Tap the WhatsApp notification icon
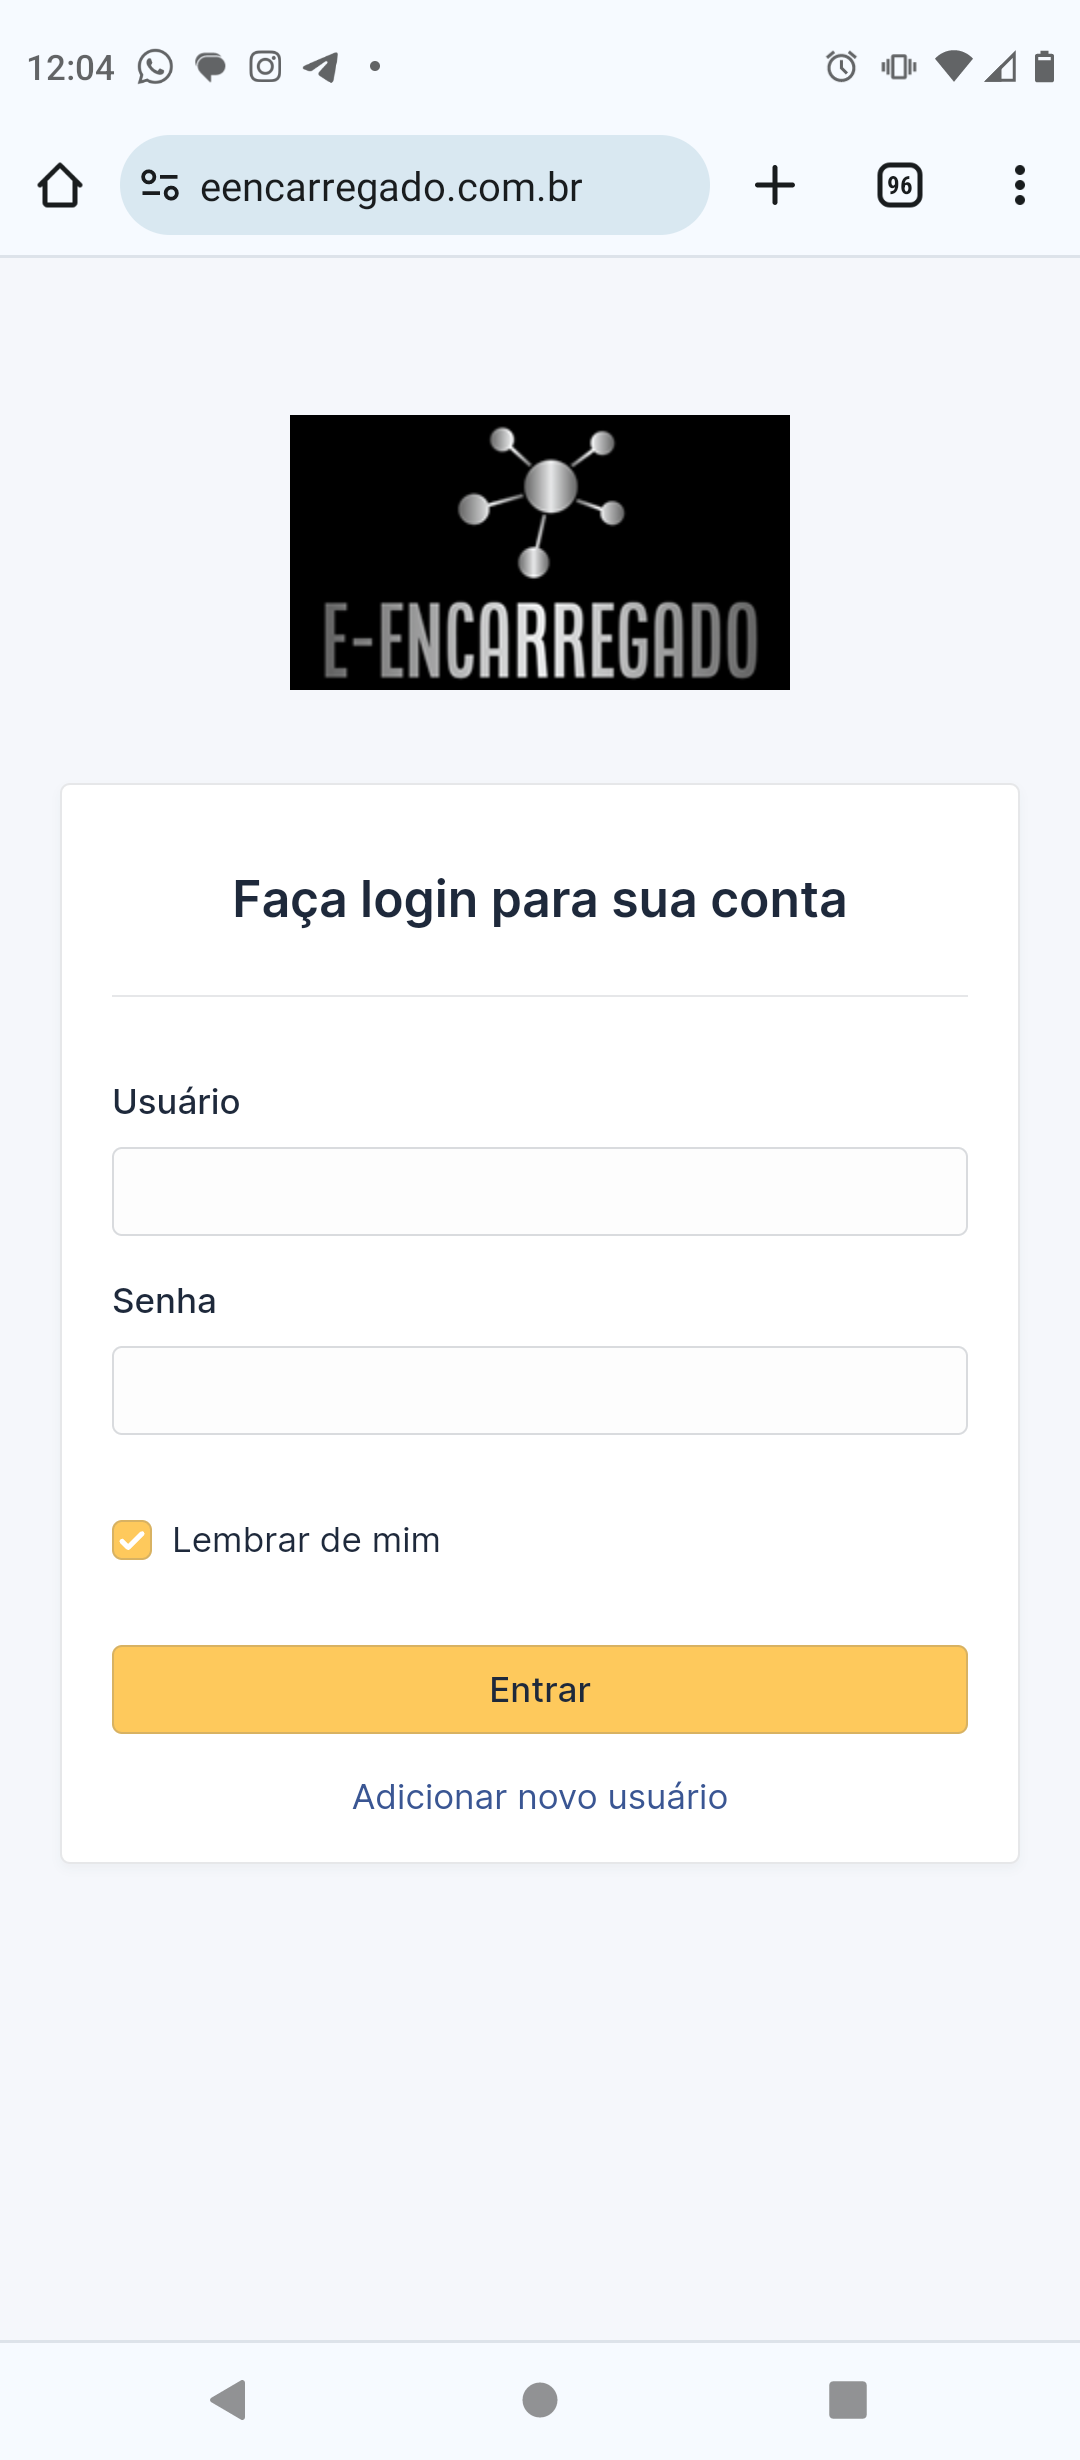Viewport: 1080px width, 2460px height. click(155, 67)
